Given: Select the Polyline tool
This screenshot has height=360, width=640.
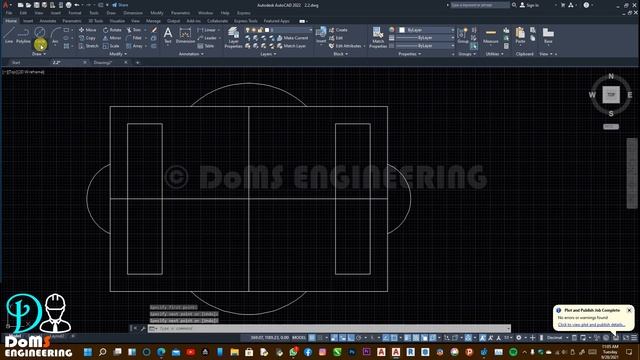Looking at the screenshot, I should coord(23,36).
